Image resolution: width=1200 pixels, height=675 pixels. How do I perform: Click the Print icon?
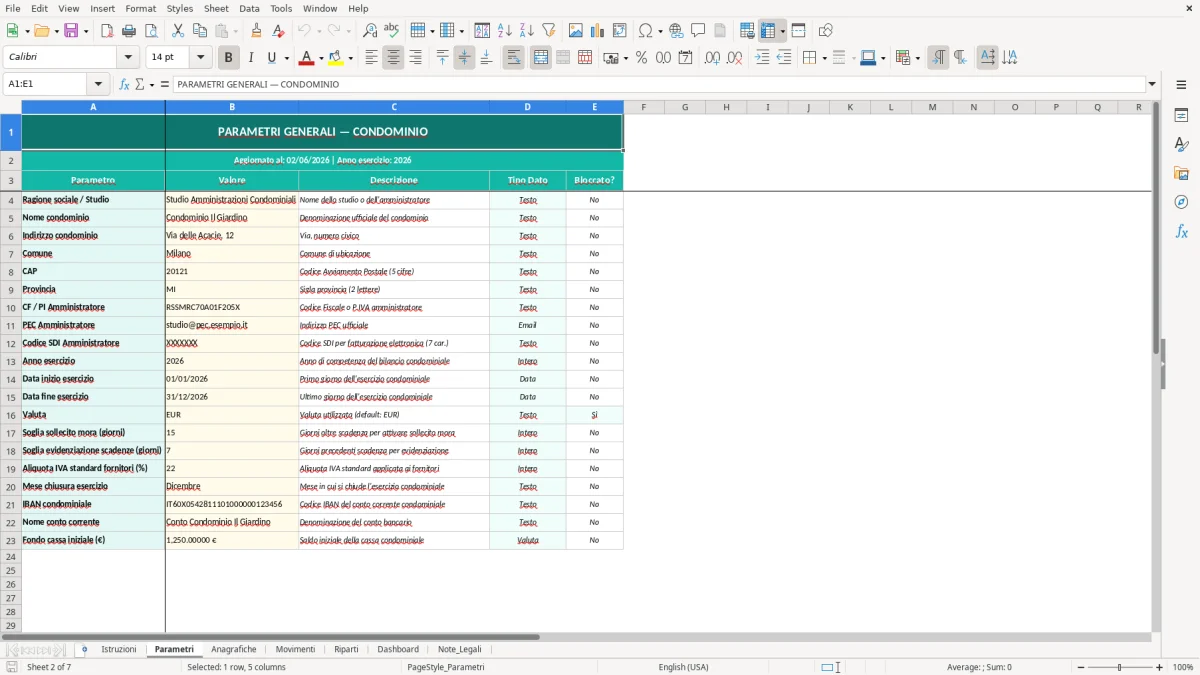pyautogui.click(x=129, y=31)
